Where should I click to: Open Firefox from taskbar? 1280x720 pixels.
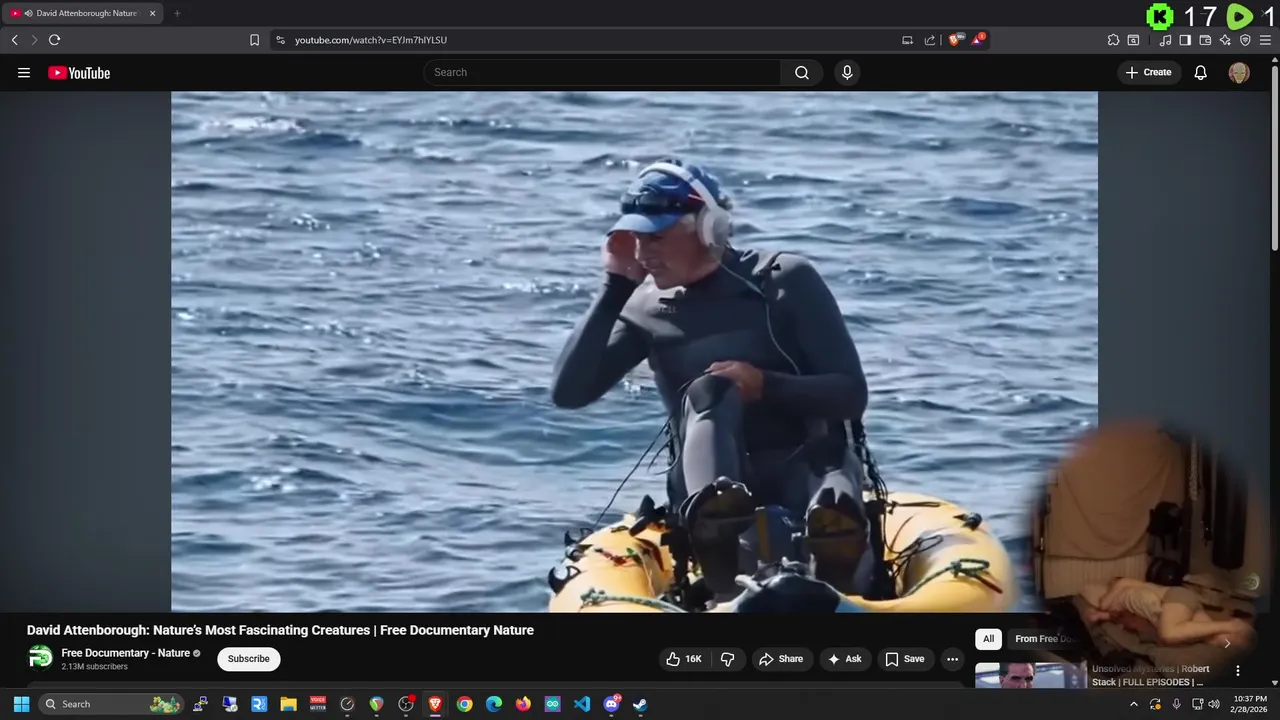pyautogui.click(x=523, y=704)
